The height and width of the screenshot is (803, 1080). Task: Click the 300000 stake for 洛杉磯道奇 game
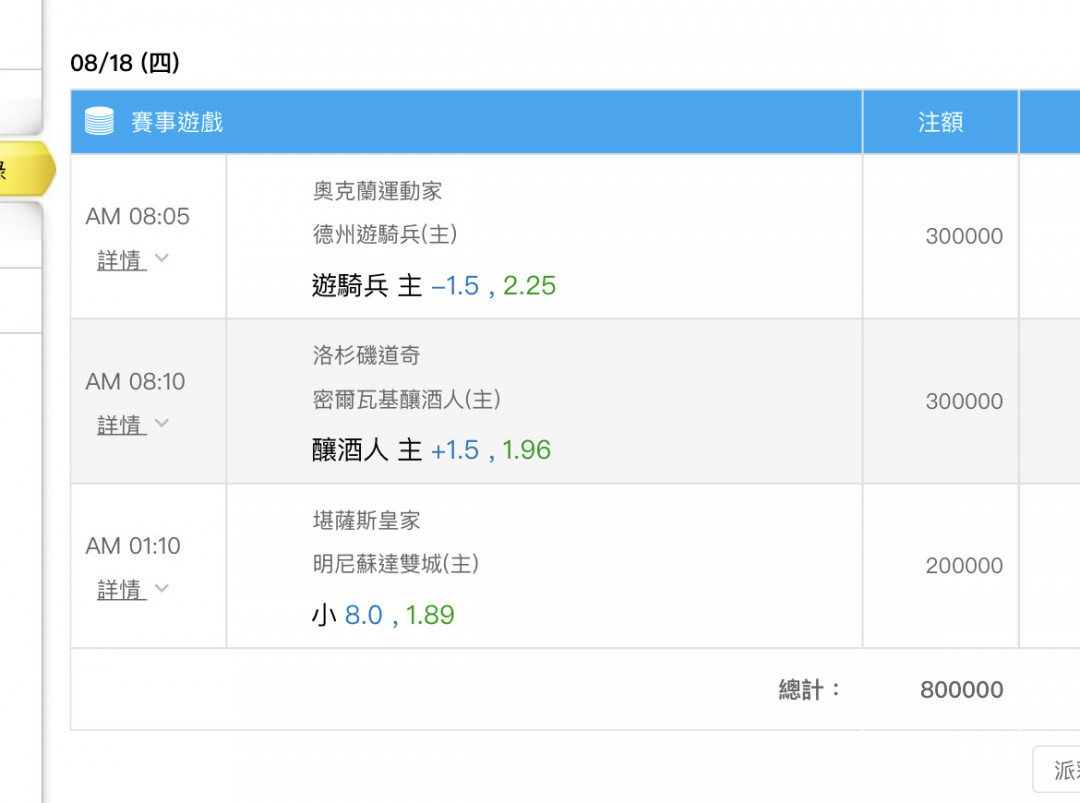964,401
